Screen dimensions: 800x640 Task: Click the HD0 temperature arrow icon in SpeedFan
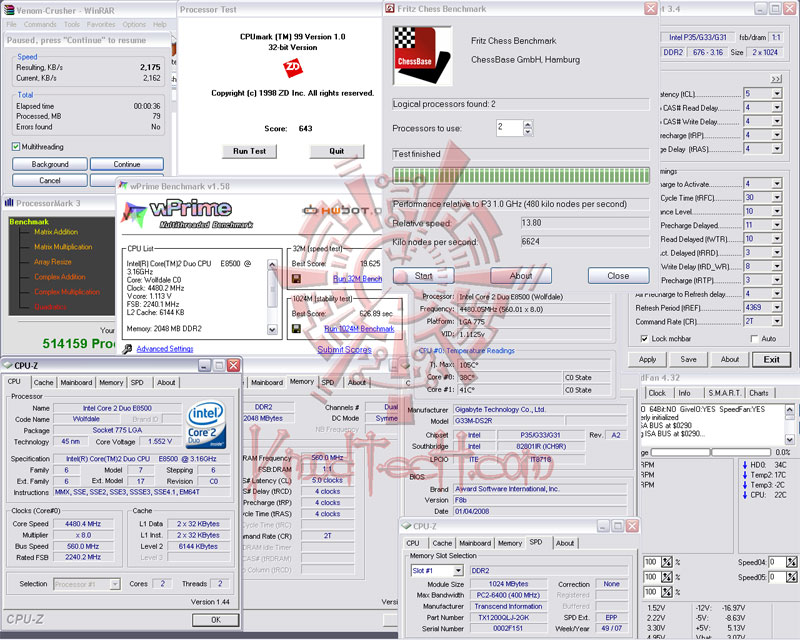745,465
